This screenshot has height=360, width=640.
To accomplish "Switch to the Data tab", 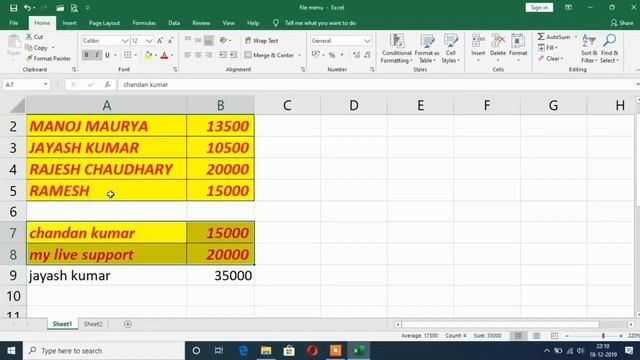I will pyautogui.click(x=174, y=23).
